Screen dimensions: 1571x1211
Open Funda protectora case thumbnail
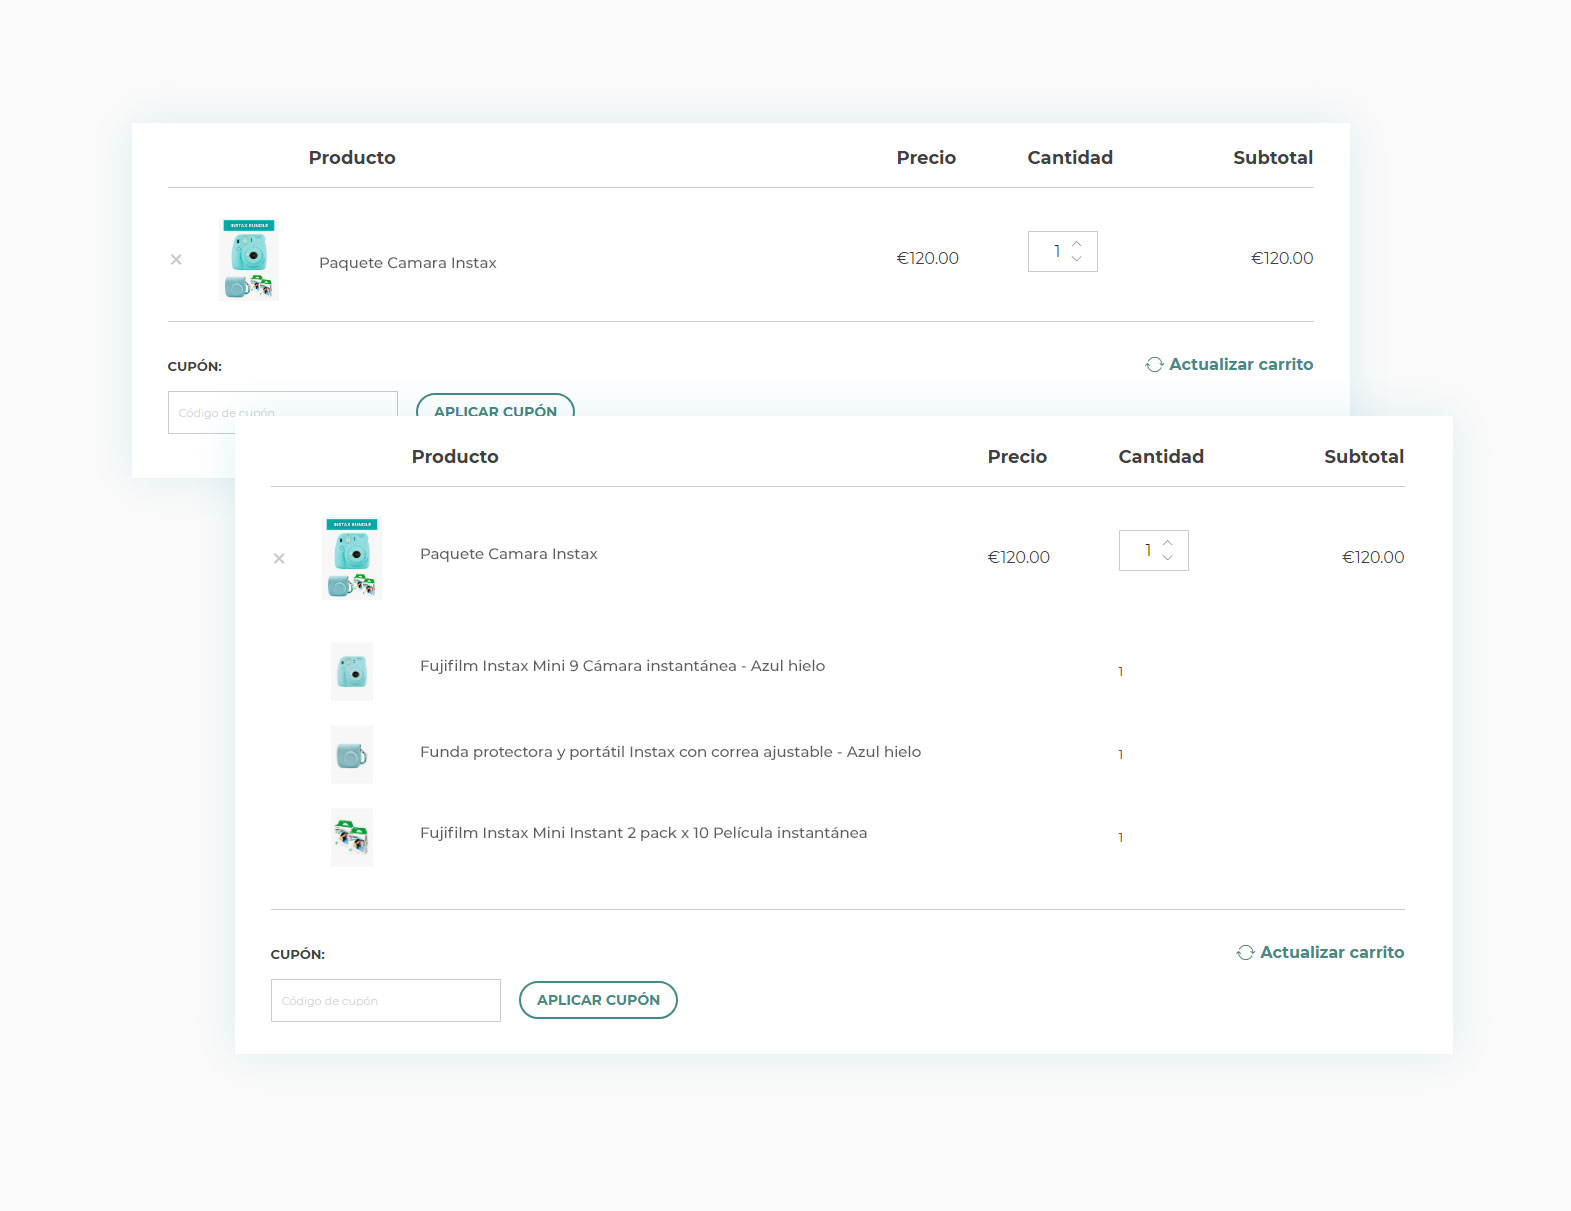point(352,754)
